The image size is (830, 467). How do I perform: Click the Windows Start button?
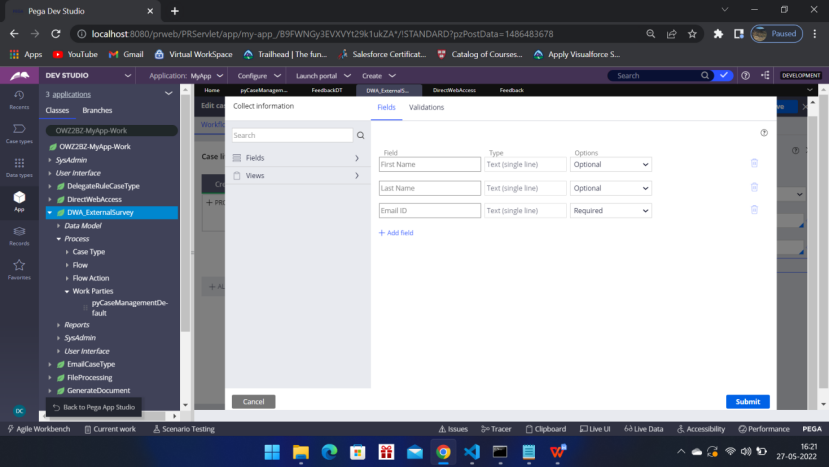click(272, 452)
